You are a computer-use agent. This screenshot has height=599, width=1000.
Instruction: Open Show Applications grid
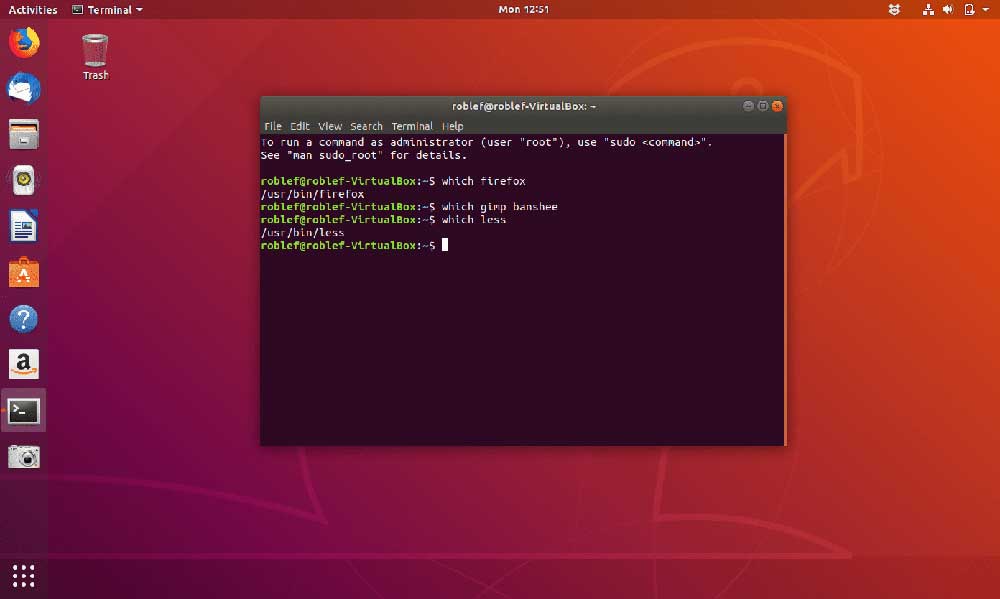click(x=22, y=576)
